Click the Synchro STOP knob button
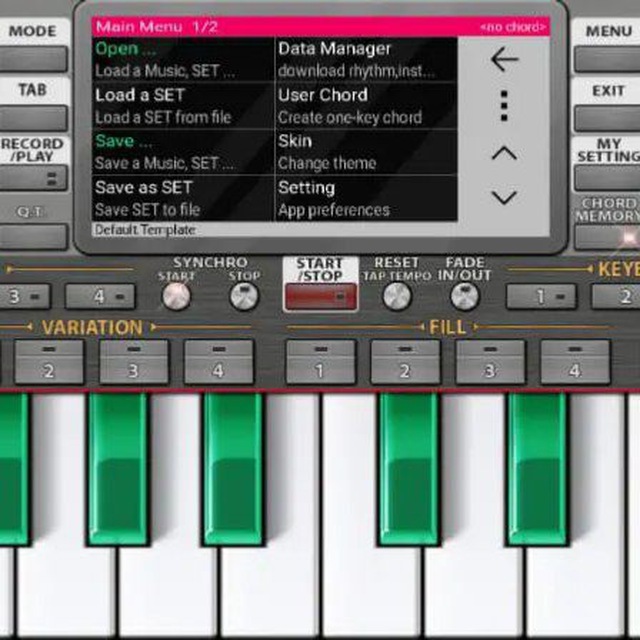The width and height of the screenshot is (640, 640). [244, 296]
